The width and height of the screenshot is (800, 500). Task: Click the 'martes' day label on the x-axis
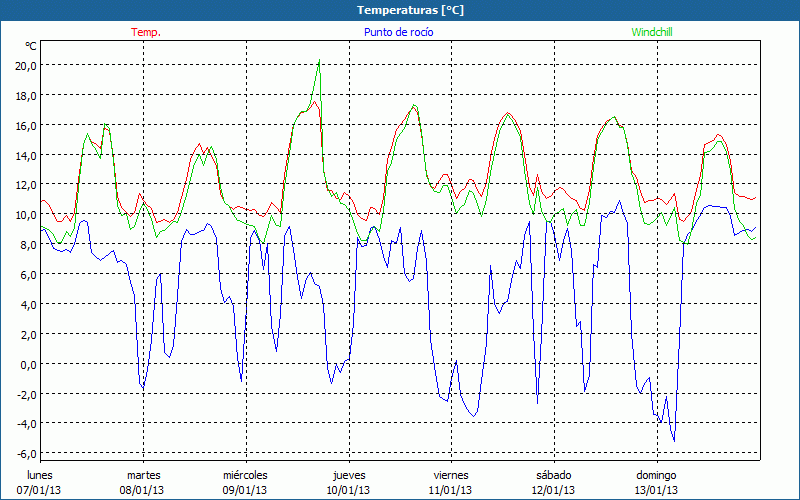pos(143,475)
